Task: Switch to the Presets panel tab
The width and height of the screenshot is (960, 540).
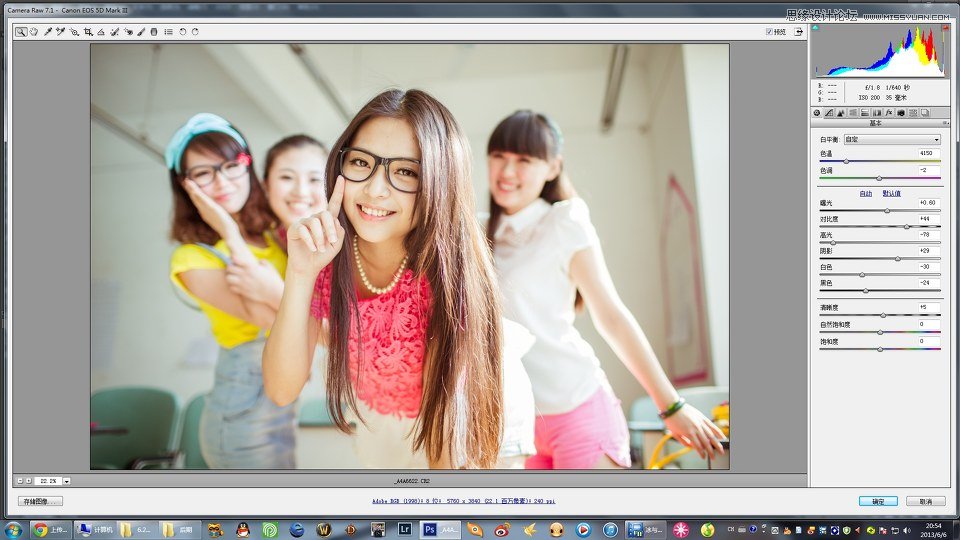Action: [x=913, y=113]
